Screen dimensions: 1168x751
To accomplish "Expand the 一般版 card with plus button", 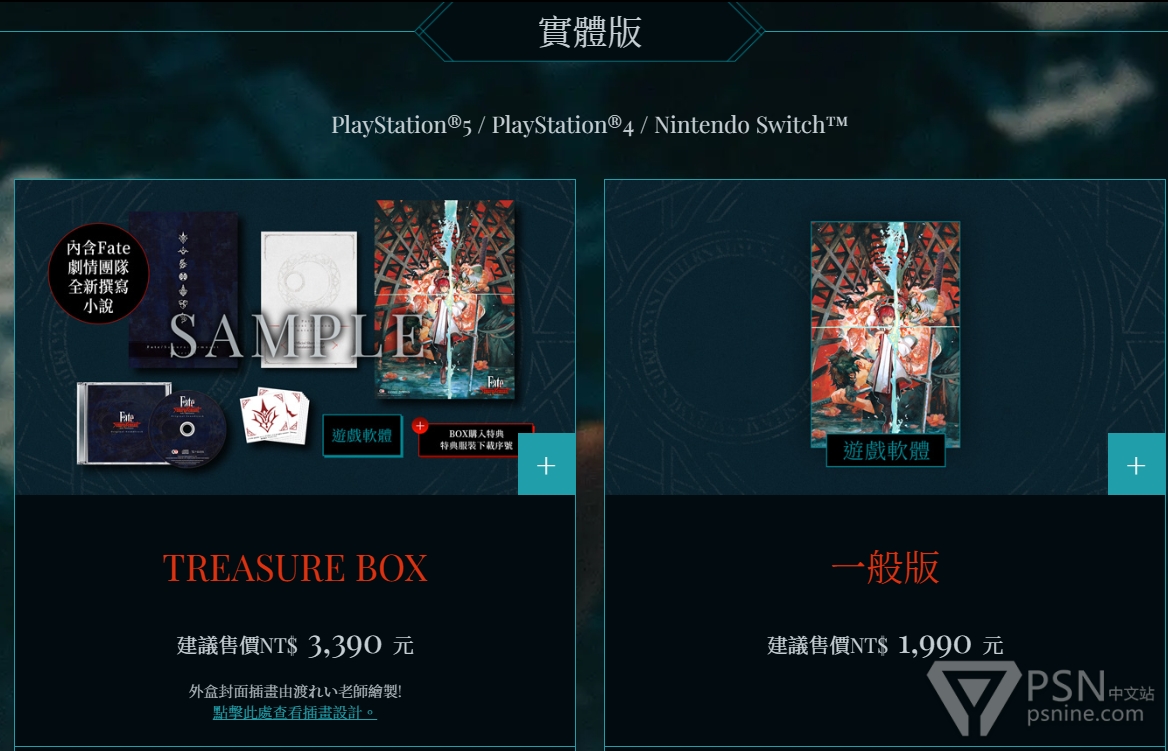I will point(1136,464).
